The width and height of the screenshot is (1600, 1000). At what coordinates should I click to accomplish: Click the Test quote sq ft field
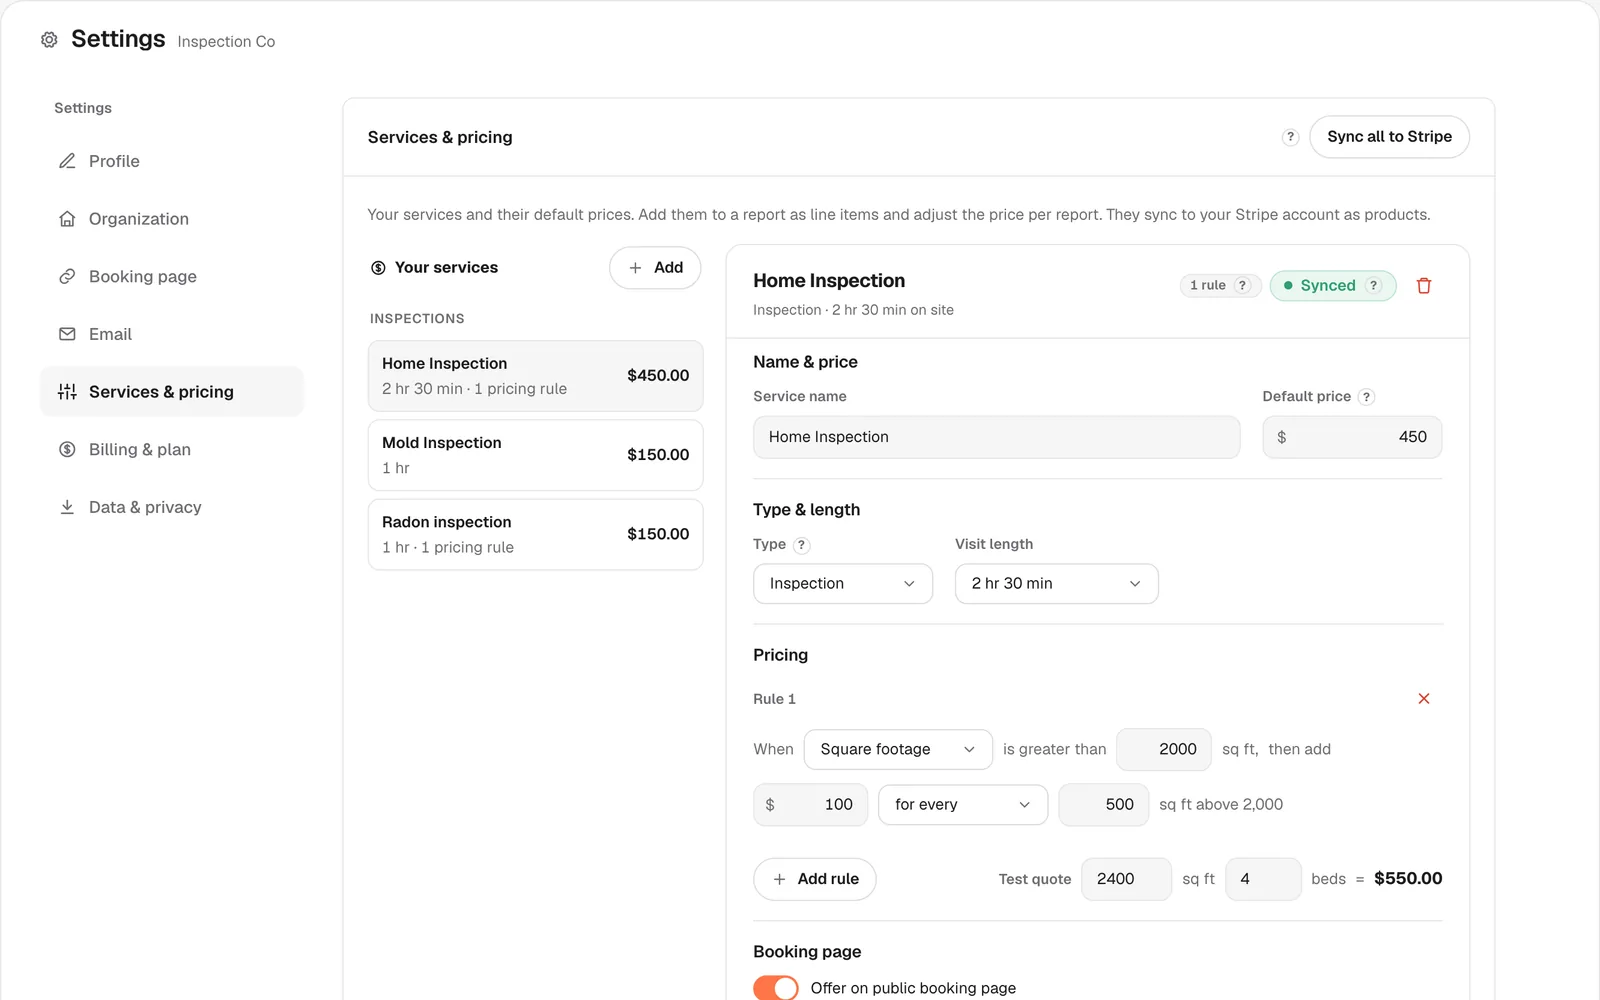pos(1127,879)
